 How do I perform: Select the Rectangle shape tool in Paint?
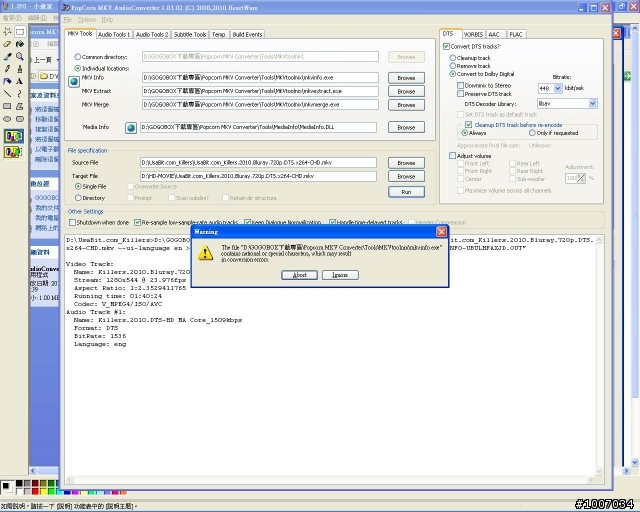7,106
